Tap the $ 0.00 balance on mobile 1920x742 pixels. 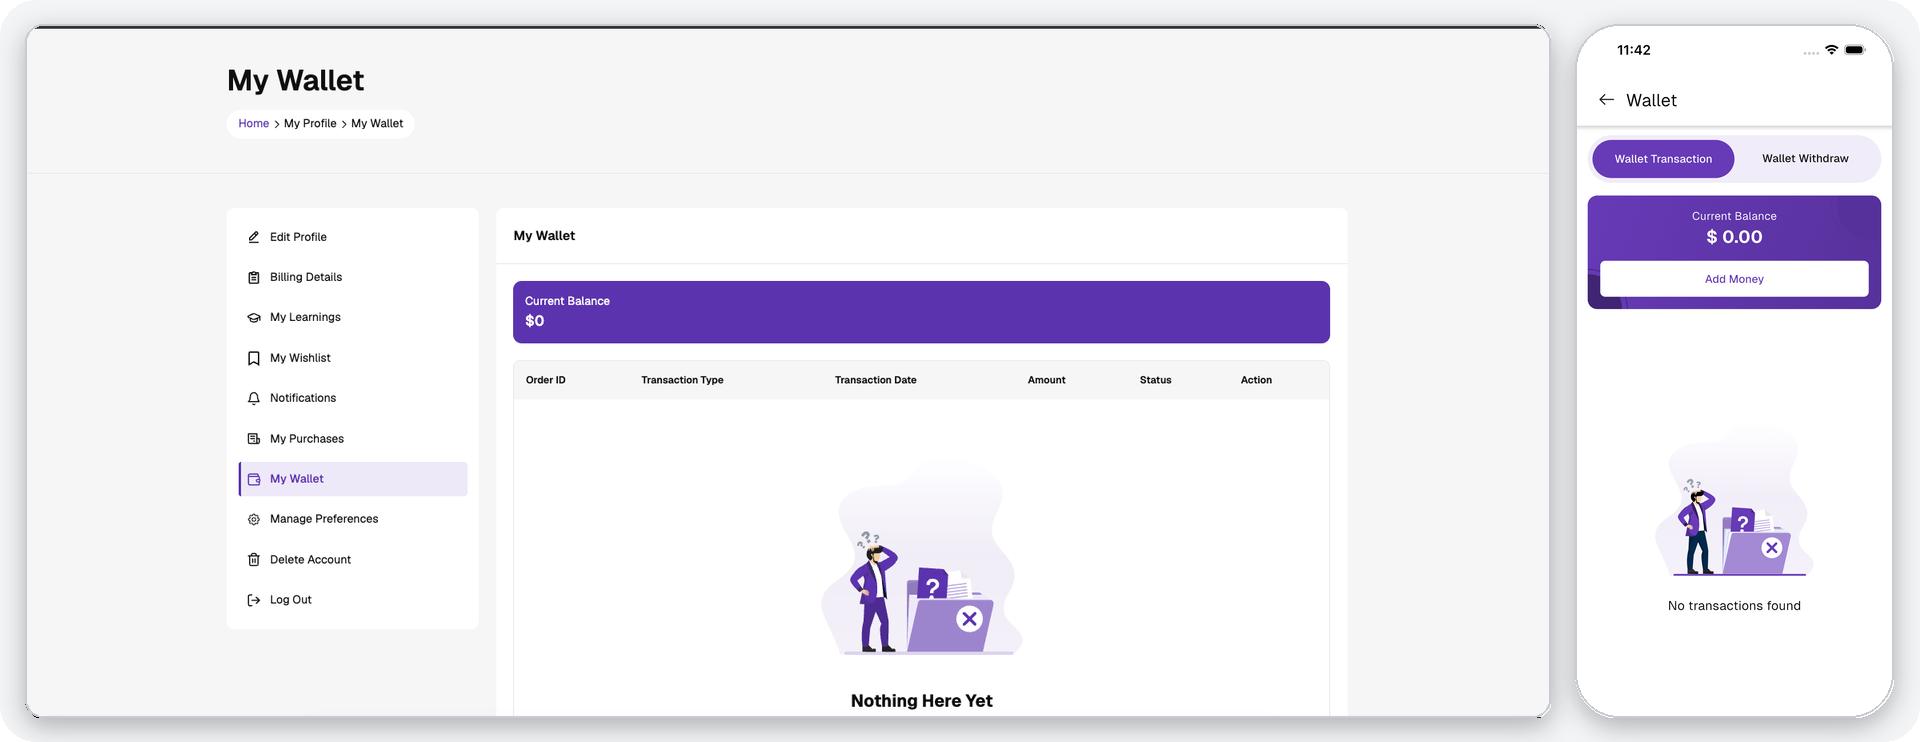click(1734, 237)
